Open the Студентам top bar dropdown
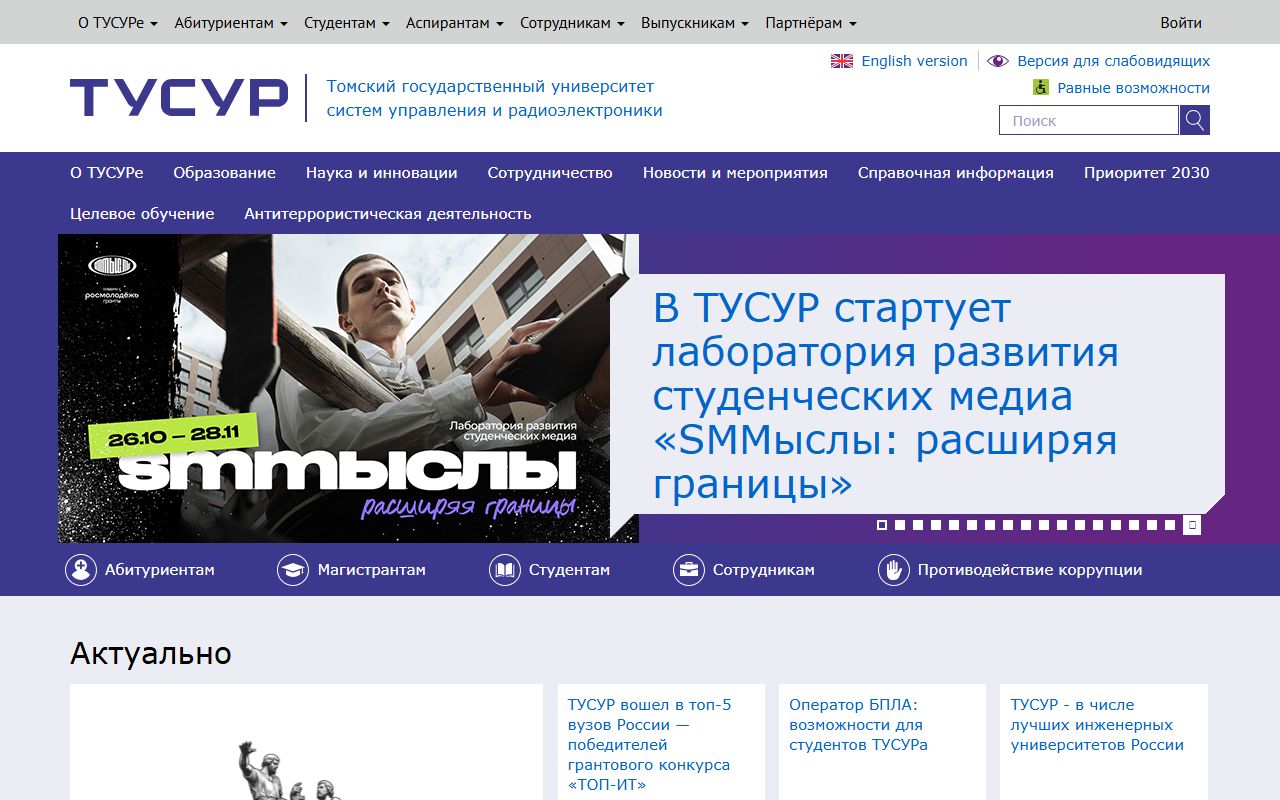Image resolution: width=1280 pixels, height=800 pixels. click(x=347, y=22)
